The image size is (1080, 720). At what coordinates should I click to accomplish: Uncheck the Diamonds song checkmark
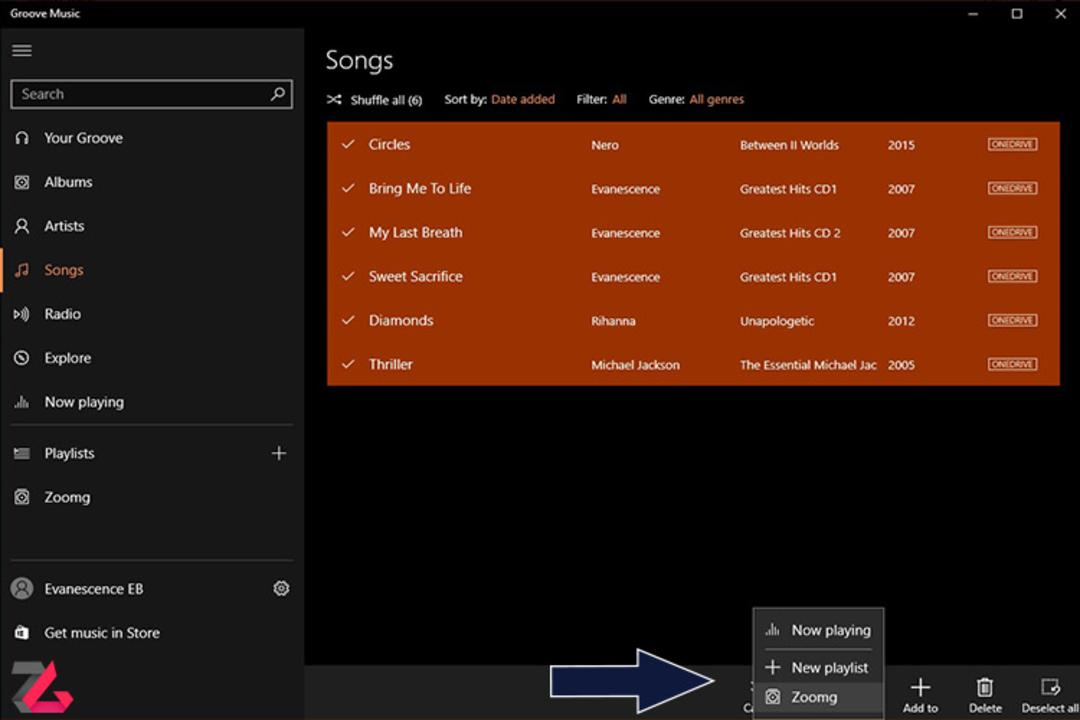point(349,320)
